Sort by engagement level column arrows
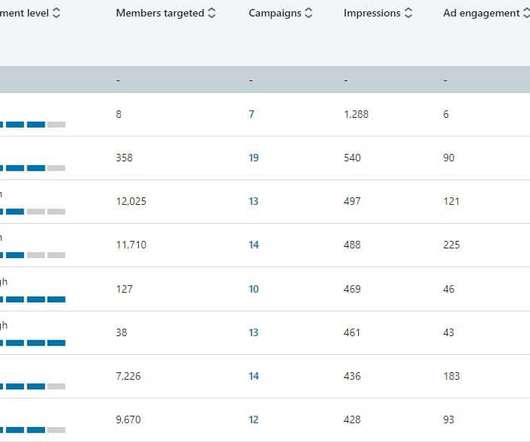 pos(56,13)
